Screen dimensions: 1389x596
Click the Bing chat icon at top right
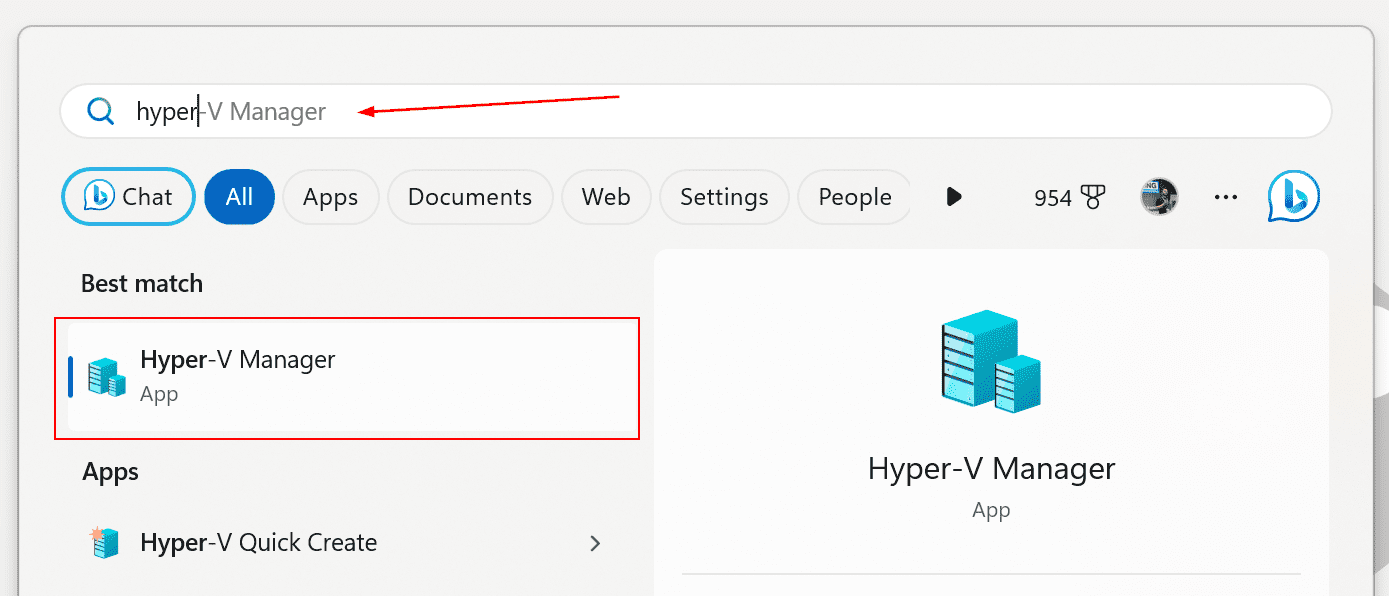[1294, 196]
